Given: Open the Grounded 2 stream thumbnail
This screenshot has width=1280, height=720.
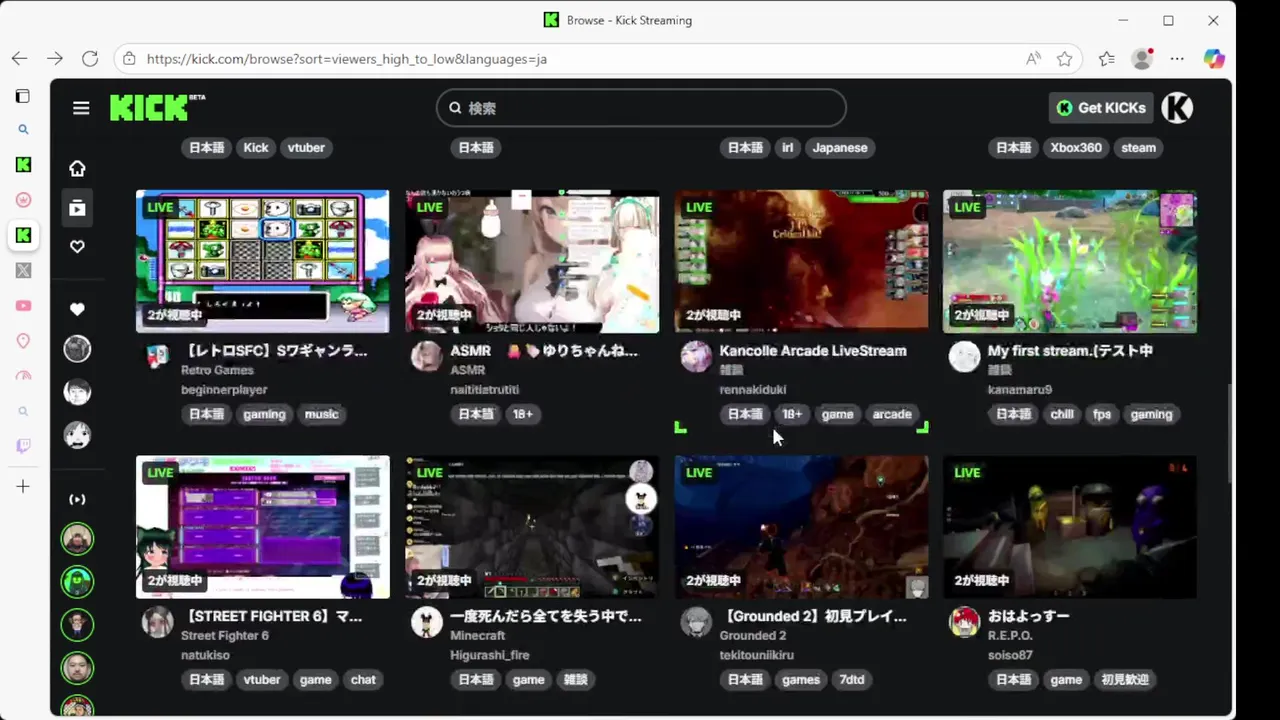Looking at the screenshot, I should [802, 527].
